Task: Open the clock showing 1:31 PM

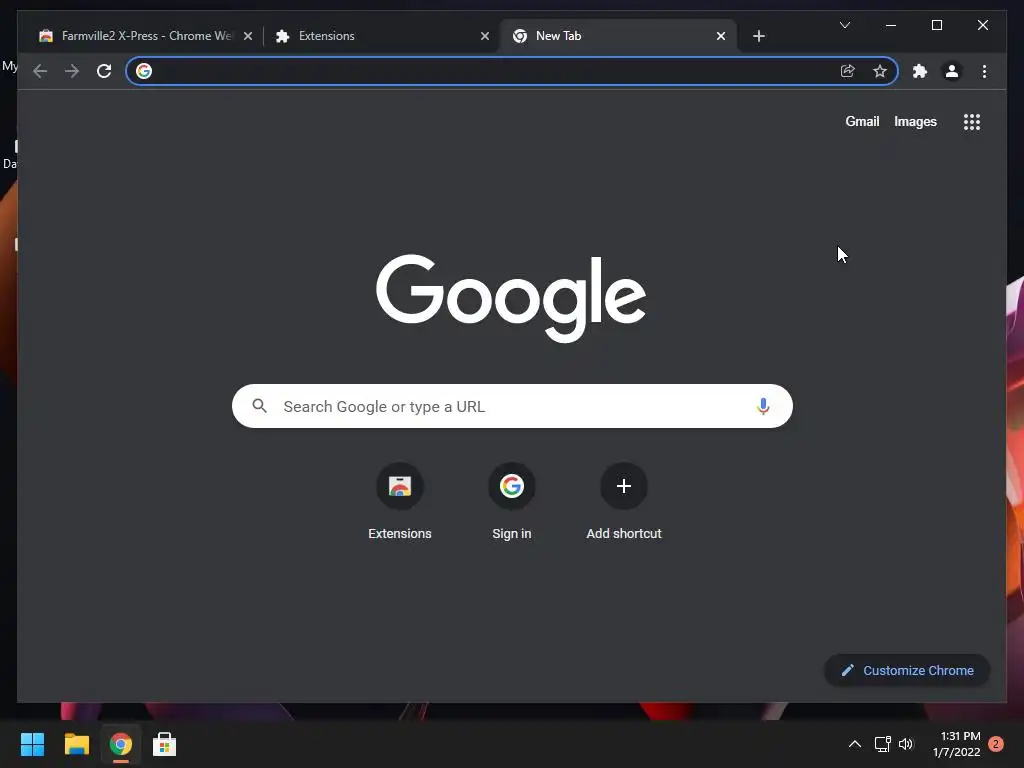Action: click(x=957, y=744)
